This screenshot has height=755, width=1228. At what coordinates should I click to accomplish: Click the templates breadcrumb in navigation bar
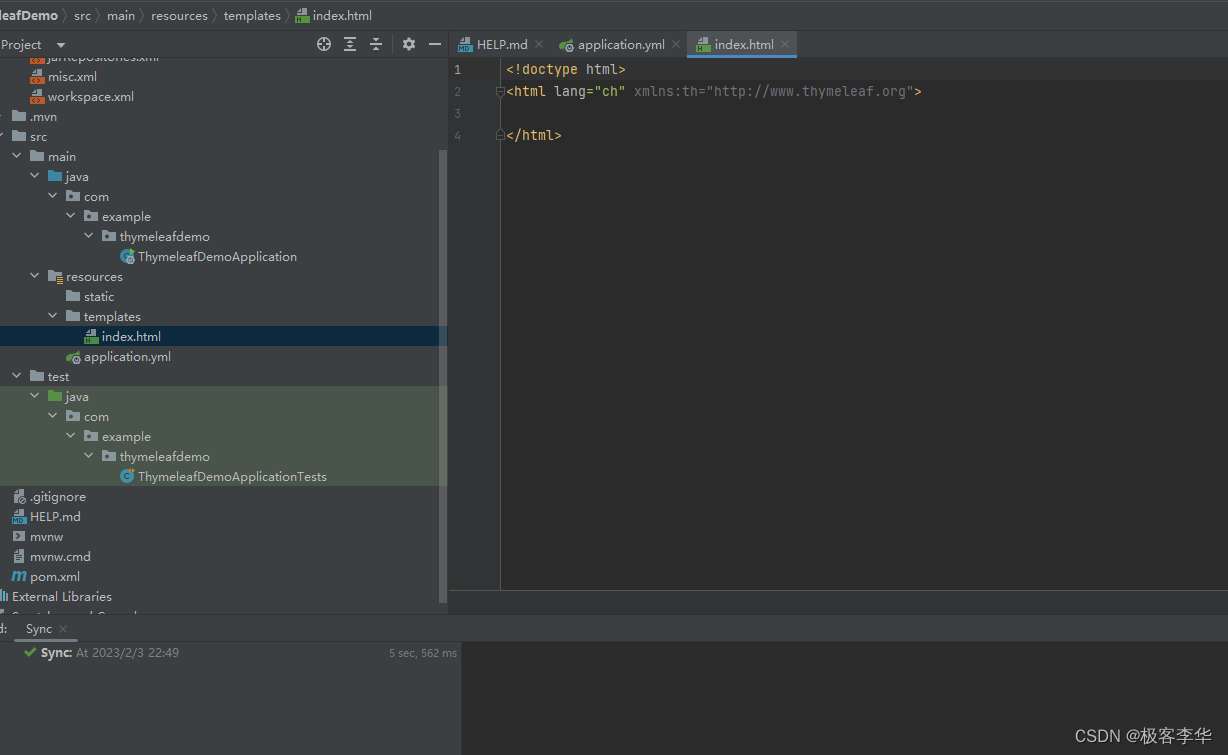tap(252, 16)
